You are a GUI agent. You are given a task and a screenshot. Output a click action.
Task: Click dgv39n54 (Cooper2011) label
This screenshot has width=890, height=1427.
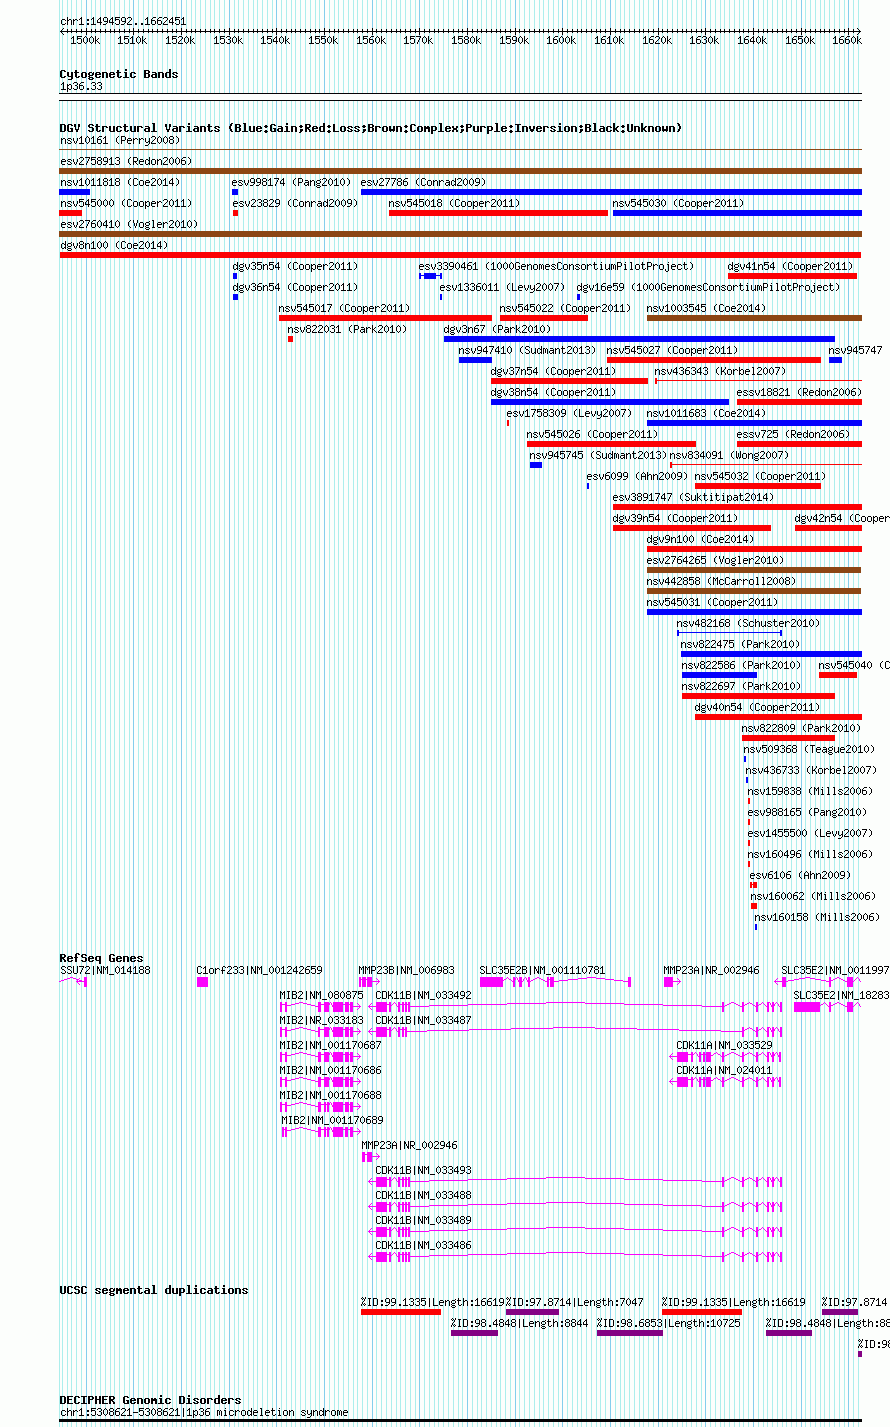tap(675, 518)
